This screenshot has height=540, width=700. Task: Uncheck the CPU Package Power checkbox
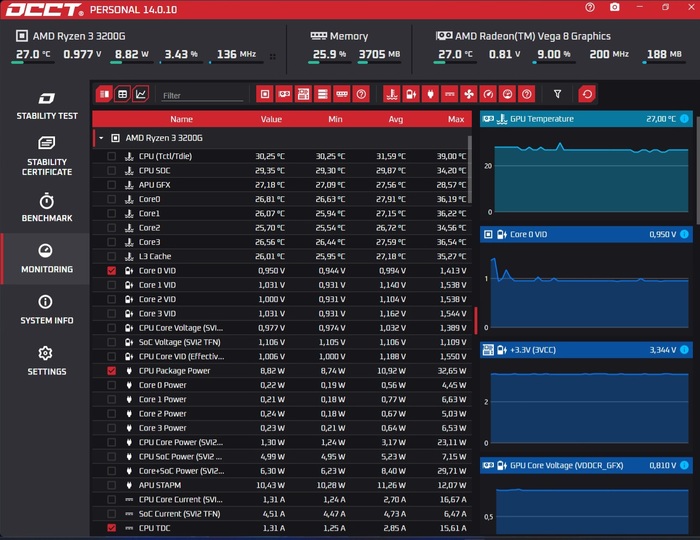(x=111, y=370)
